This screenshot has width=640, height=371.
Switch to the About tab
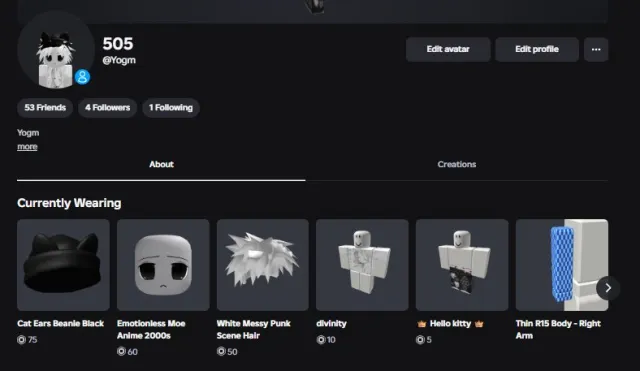click(x=161, y=164)
